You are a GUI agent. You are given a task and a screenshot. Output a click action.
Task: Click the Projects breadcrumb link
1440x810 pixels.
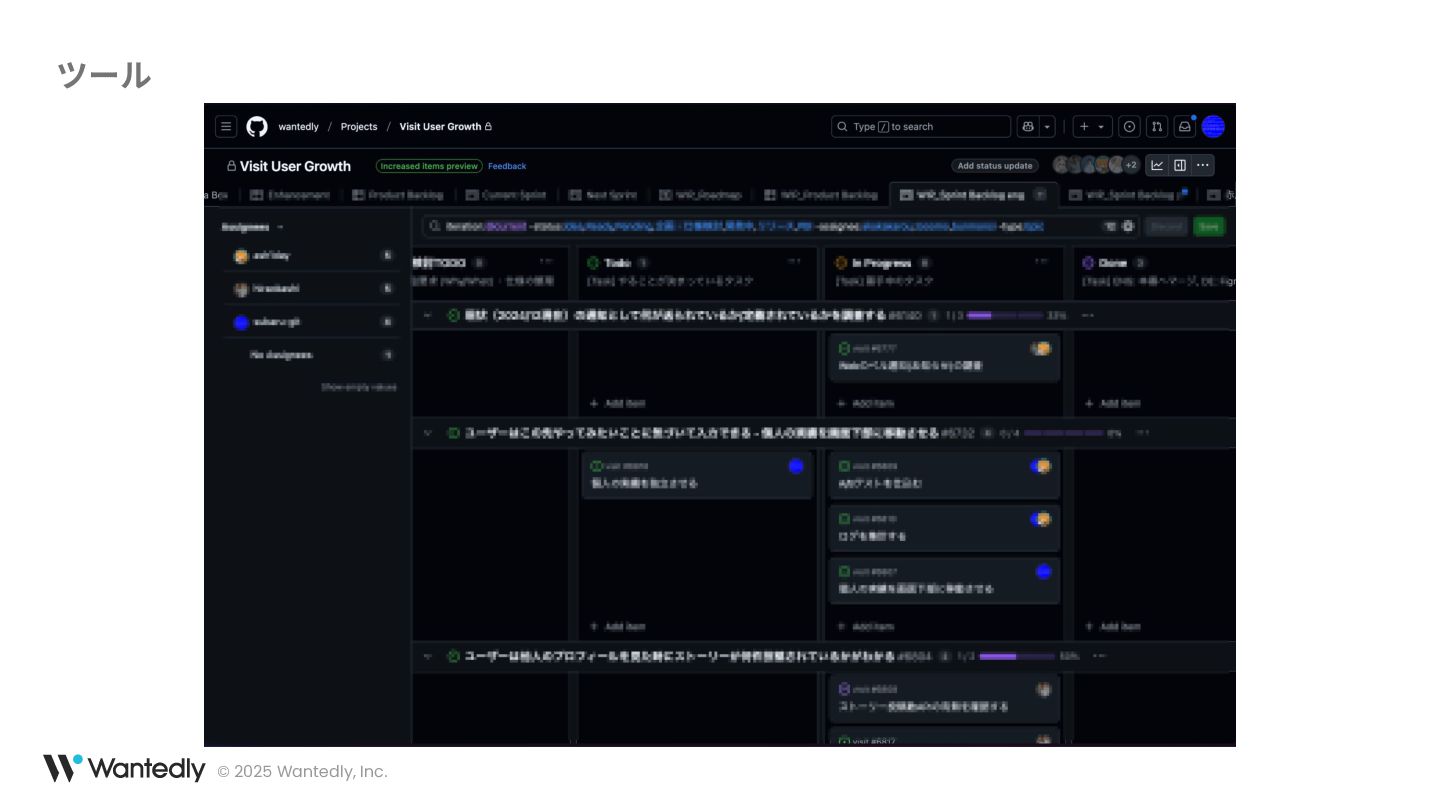(359, 127)
